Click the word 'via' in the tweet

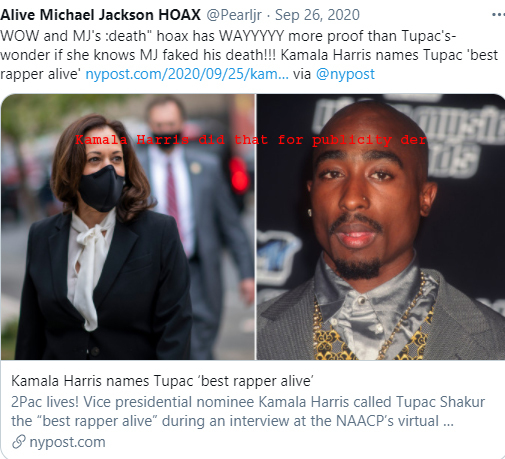(302, 74)
